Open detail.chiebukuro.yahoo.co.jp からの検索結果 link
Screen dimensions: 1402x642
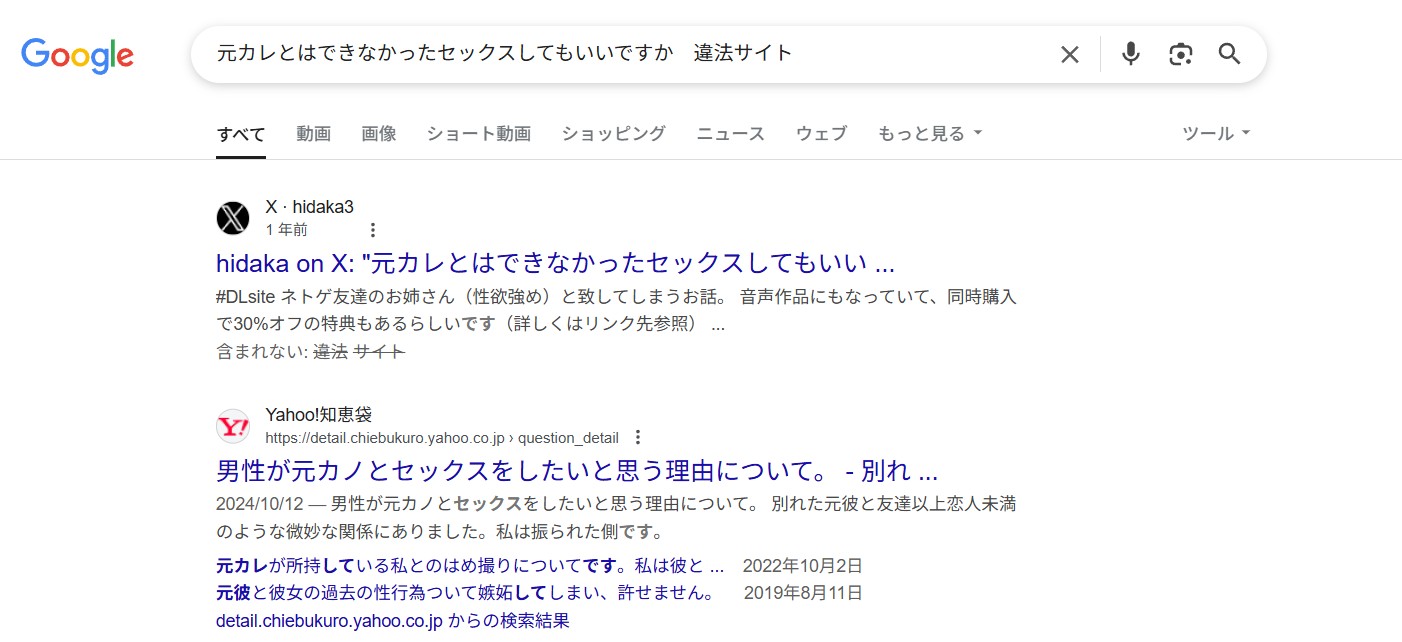(392, 620)
